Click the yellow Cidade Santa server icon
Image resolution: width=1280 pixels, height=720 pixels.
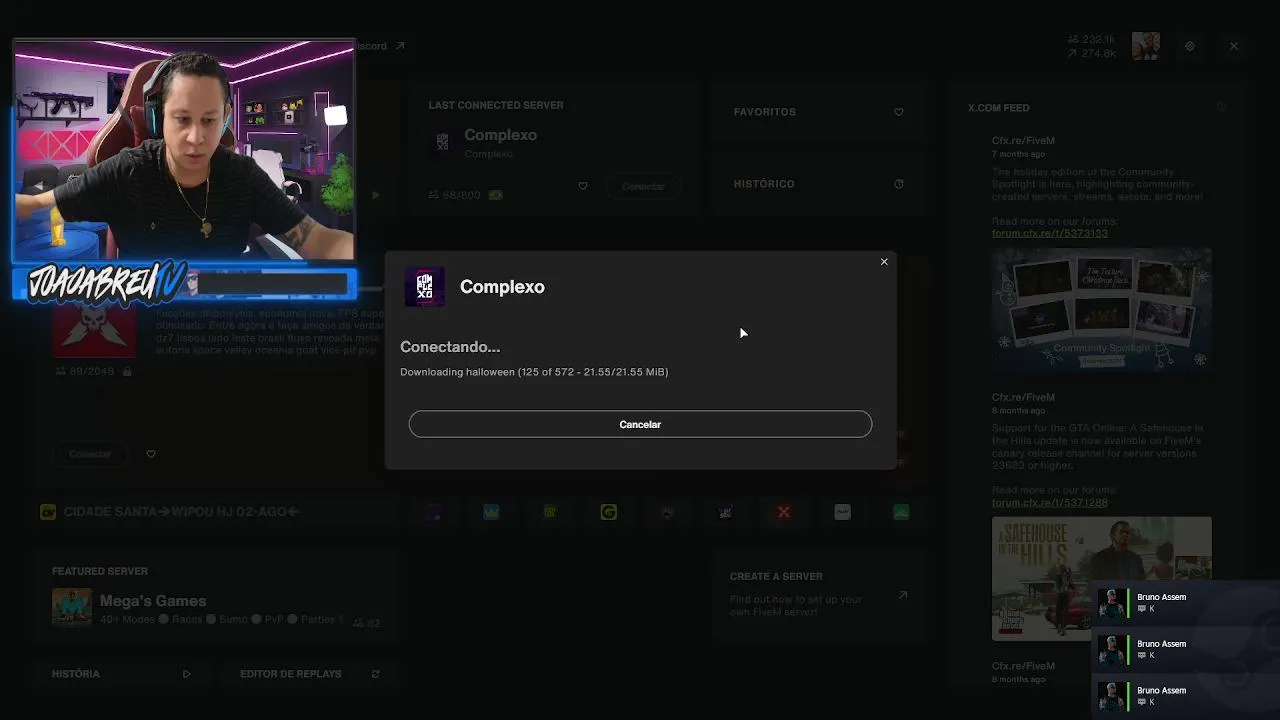pyautogui.click(x=47, y=512)
